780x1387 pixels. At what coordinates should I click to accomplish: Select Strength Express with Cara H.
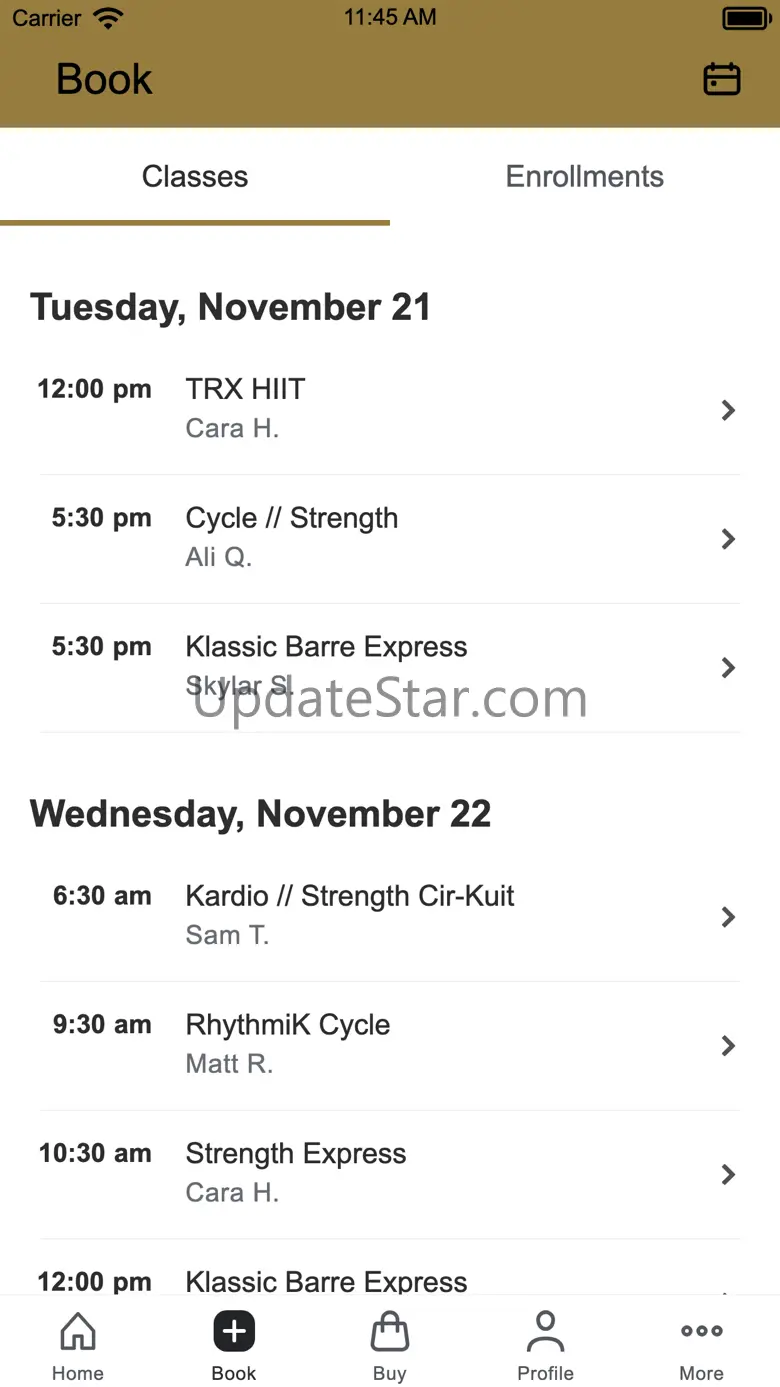390,1175
